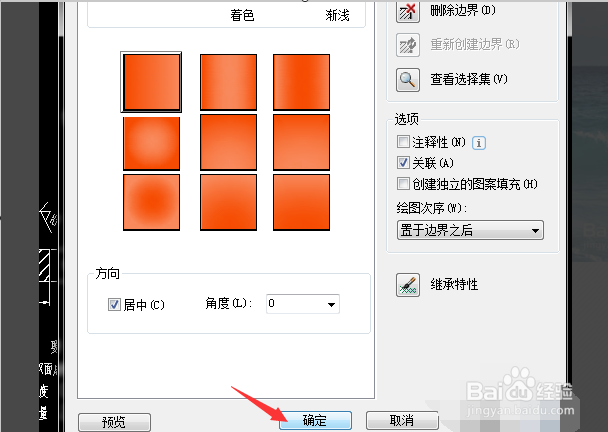Select the top-left linear gradient pattern
The height and width of the screenshot is (432, 608).
pyautogui.click(x=151, y=82)
